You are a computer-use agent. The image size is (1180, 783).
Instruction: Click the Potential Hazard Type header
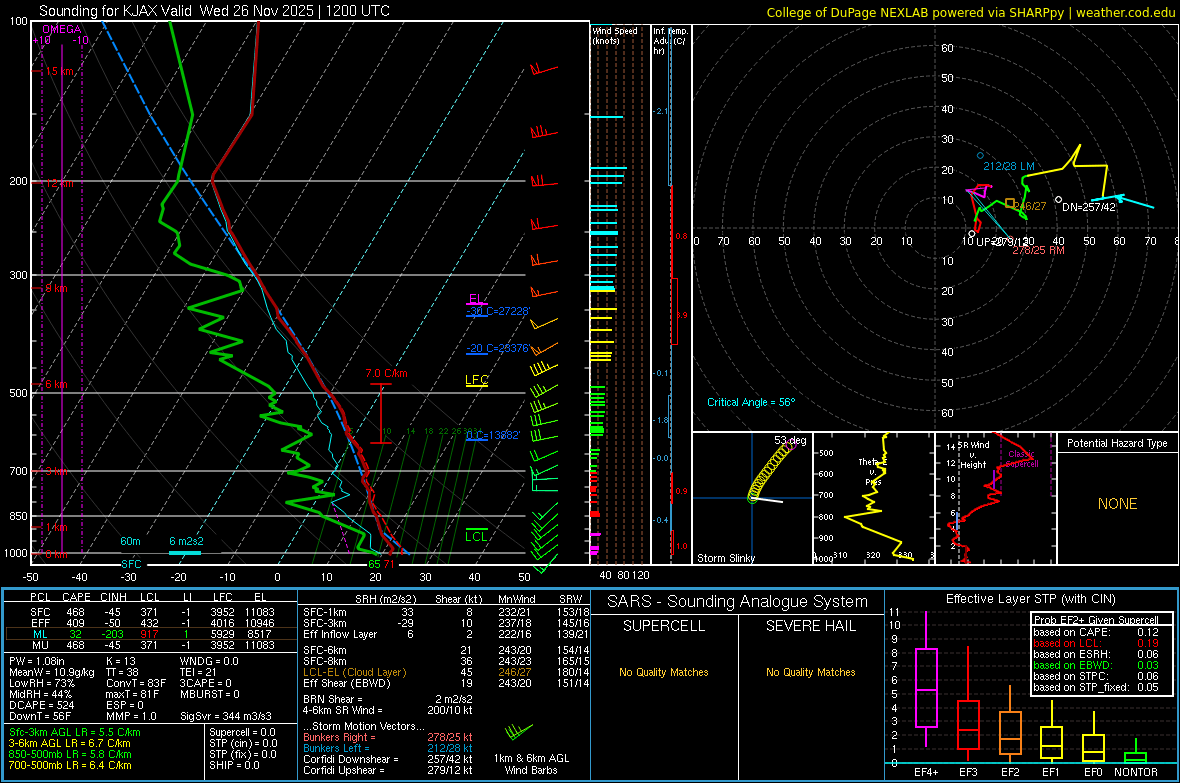click(x=1117, y=443)
